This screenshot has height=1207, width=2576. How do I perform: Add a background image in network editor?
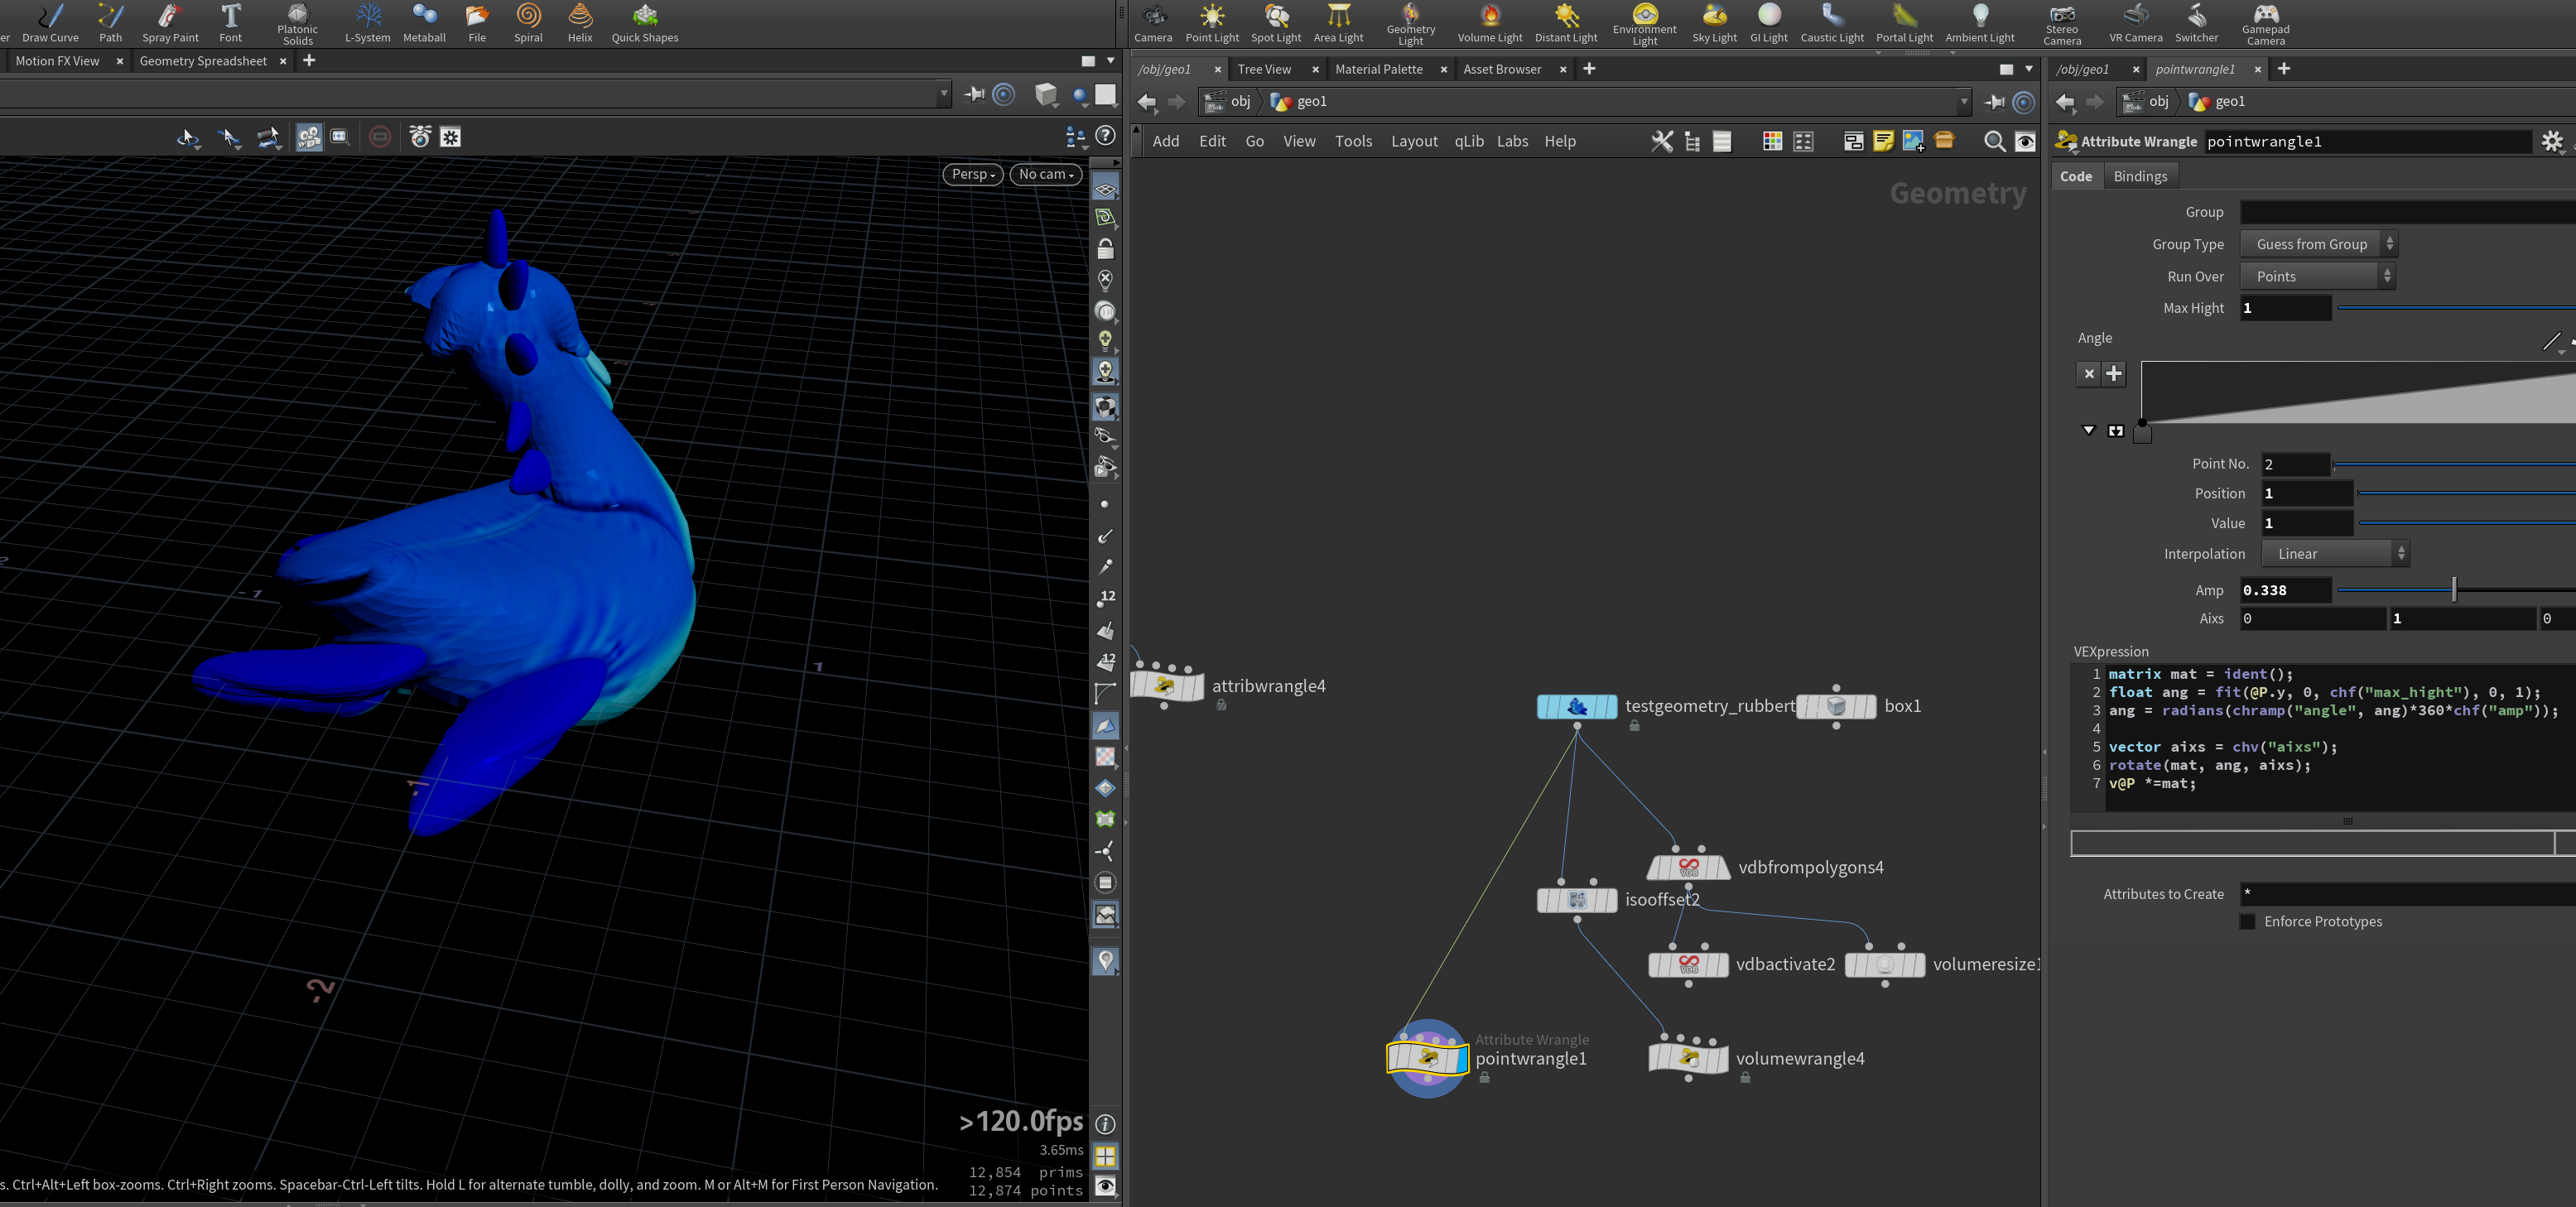[x=1913, y=141]
